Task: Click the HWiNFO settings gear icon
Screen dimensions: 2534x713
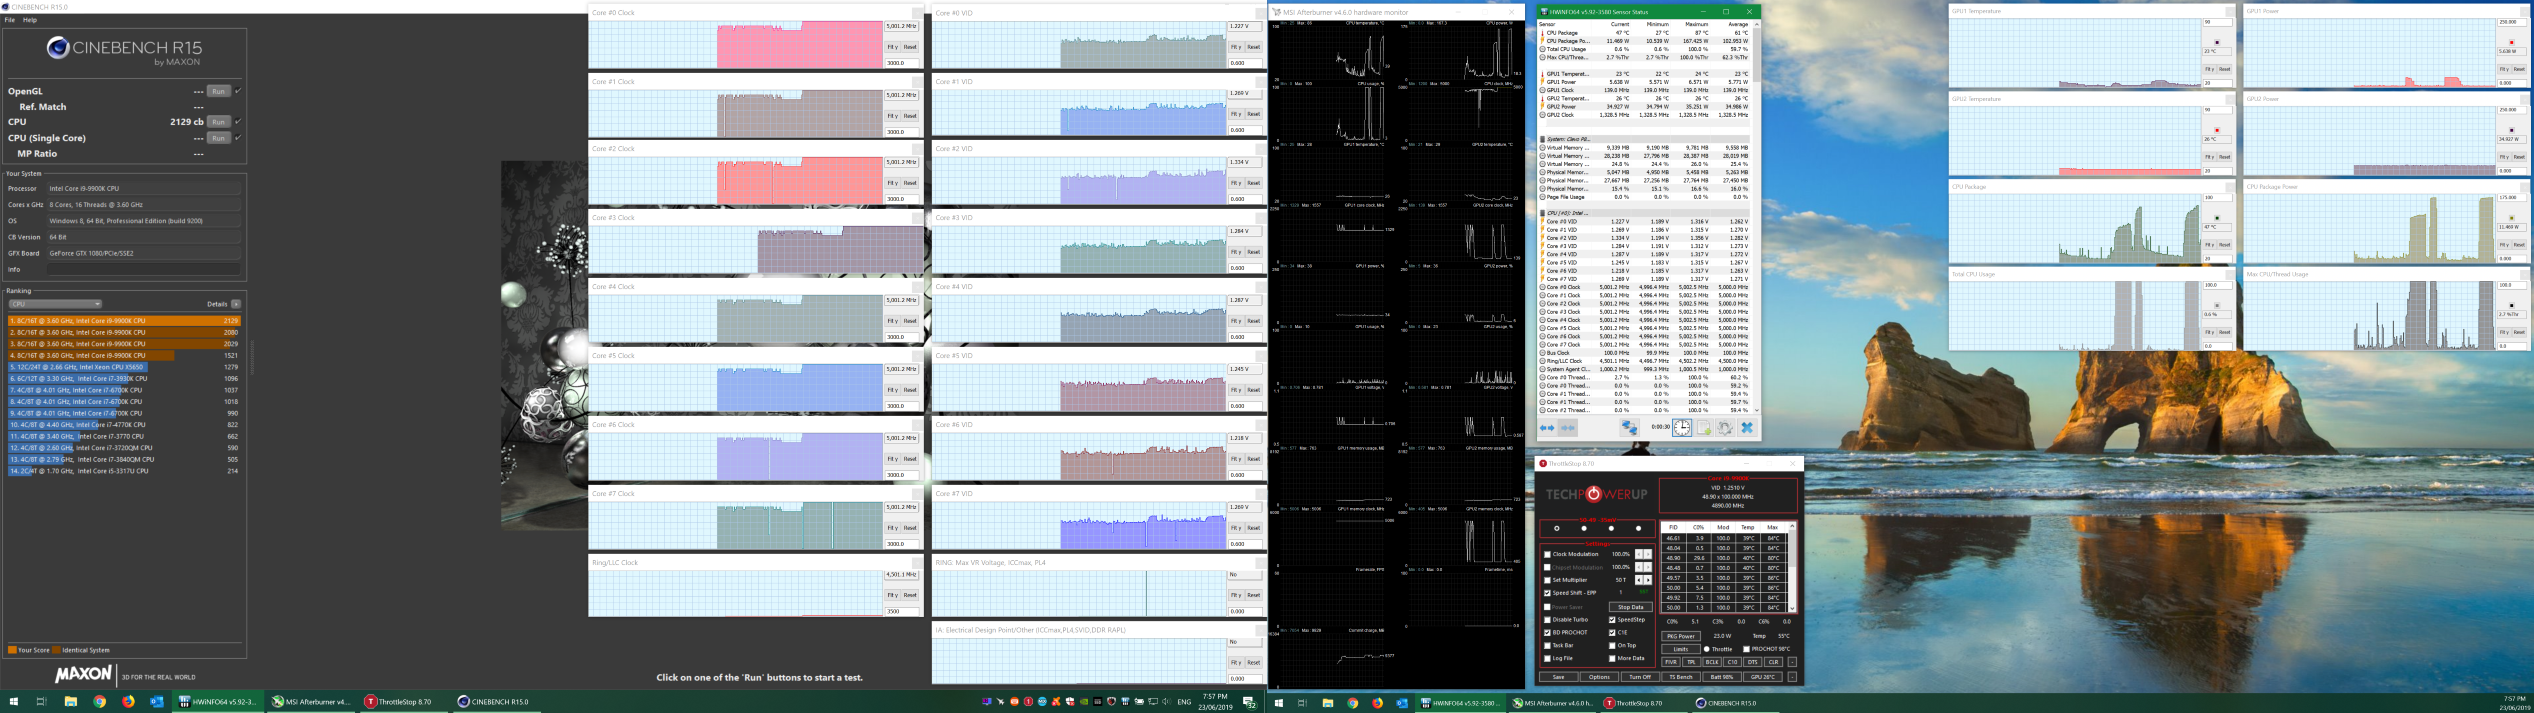Action: tap(1725, 428)
